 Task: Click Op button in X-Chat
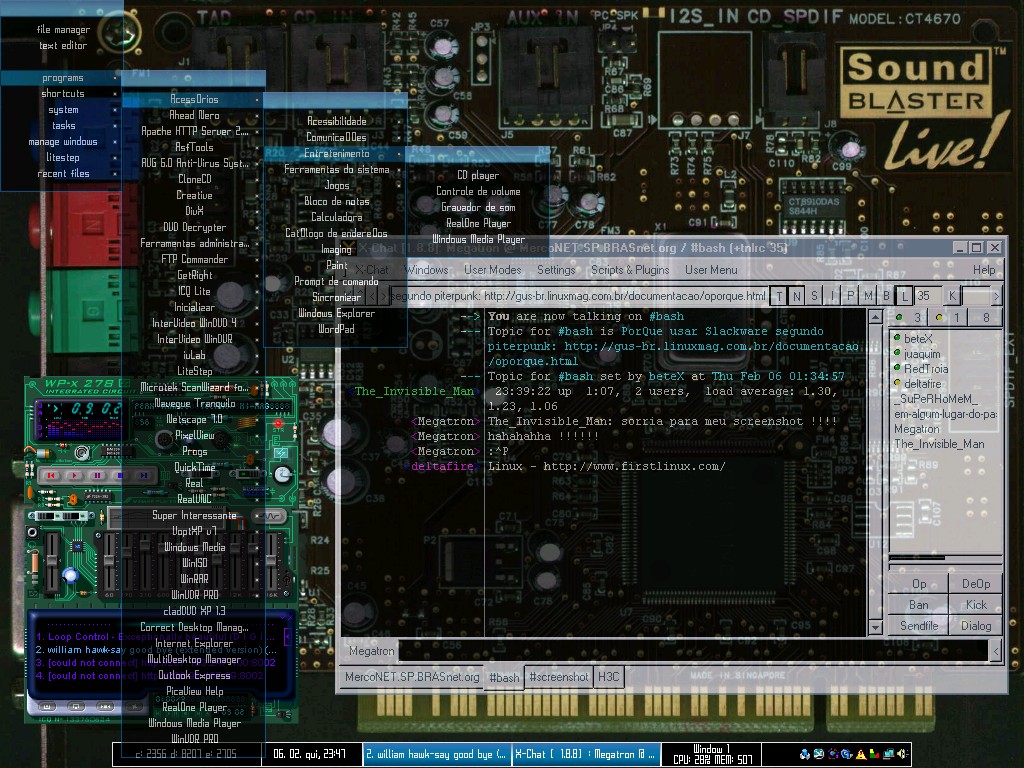[x=918, y=584]
